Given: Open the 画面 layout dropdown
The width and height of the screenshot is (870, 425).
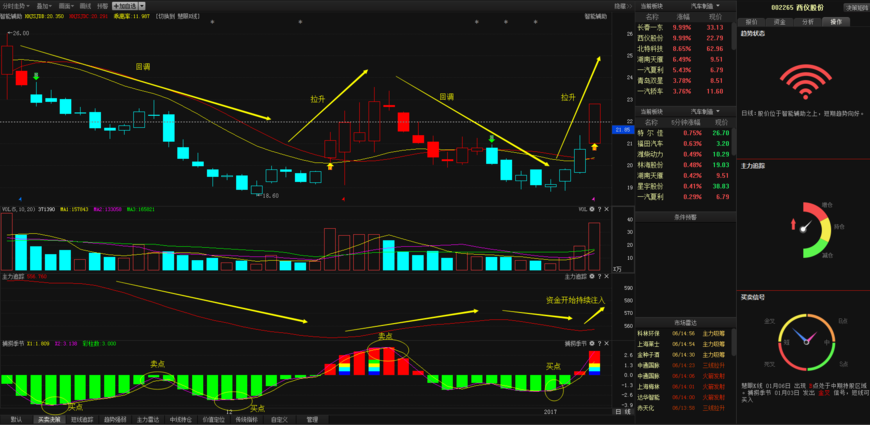Looking at the screenshot, I should tap(67, 6).
